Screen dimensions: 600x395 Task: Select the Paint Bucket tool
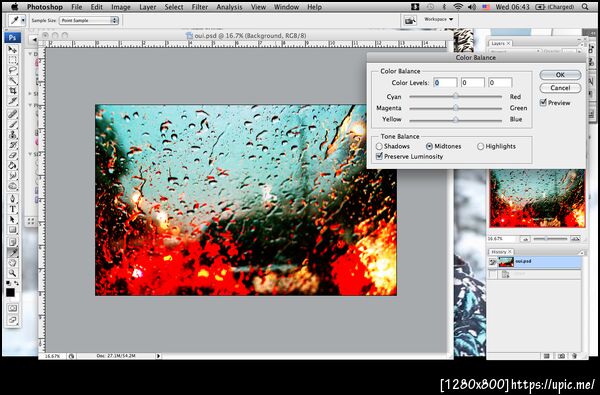[13, 166]
